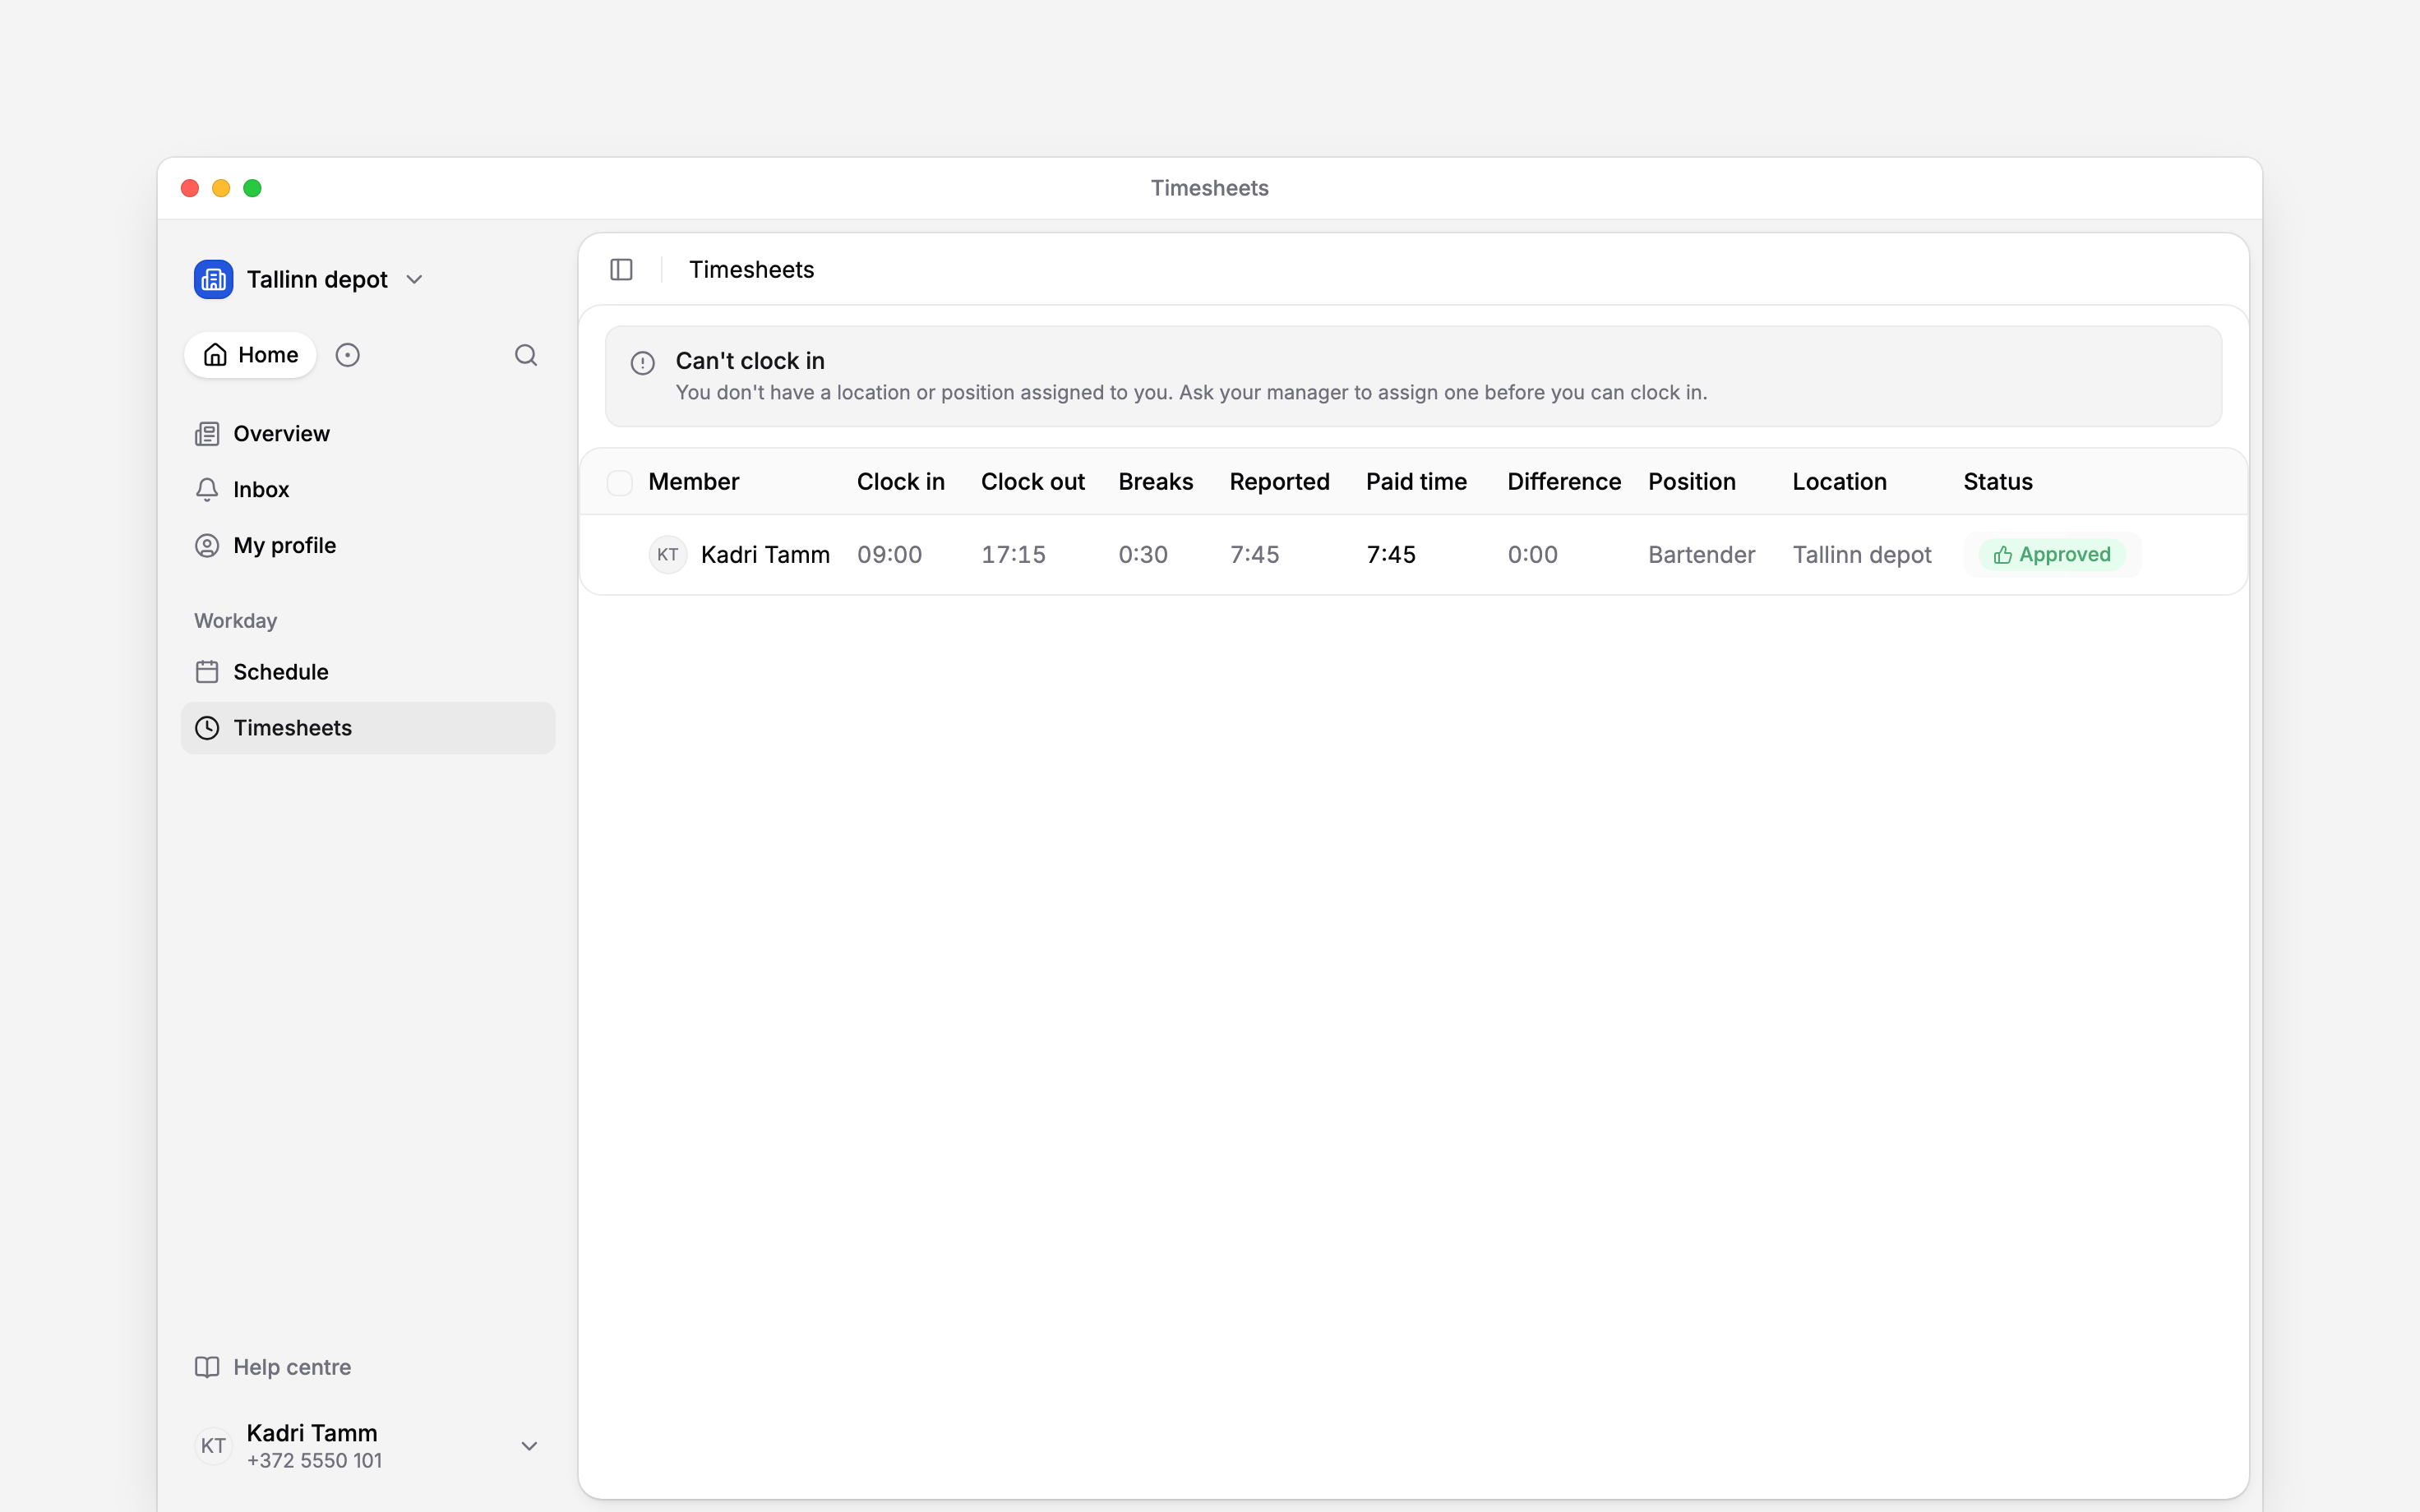The width and height of the screenshot is (2420, 1512).
Task: Click the Reported column header
Action: coord(1280,482)
